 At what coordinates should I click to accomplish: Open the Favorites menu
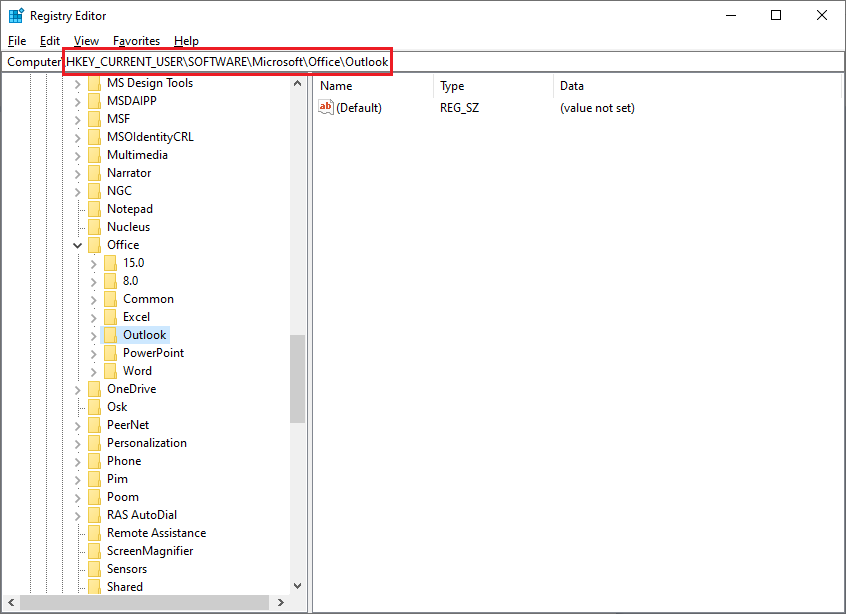tap(137, 40)
